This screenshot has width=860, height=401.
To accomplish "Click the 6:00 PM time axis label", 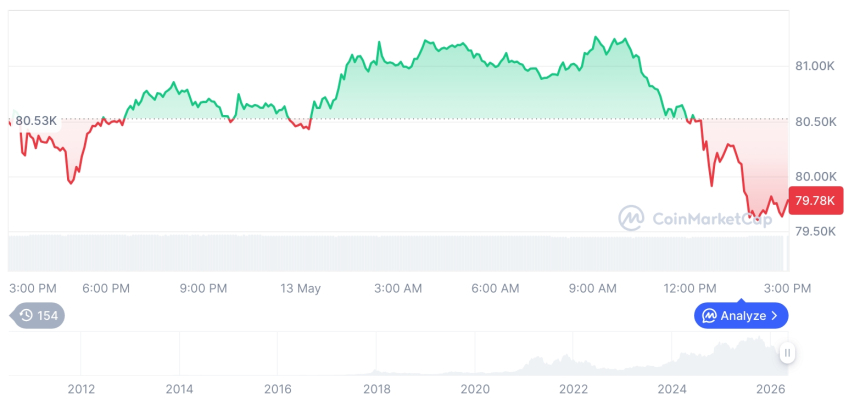I will [x=106, y=288].
